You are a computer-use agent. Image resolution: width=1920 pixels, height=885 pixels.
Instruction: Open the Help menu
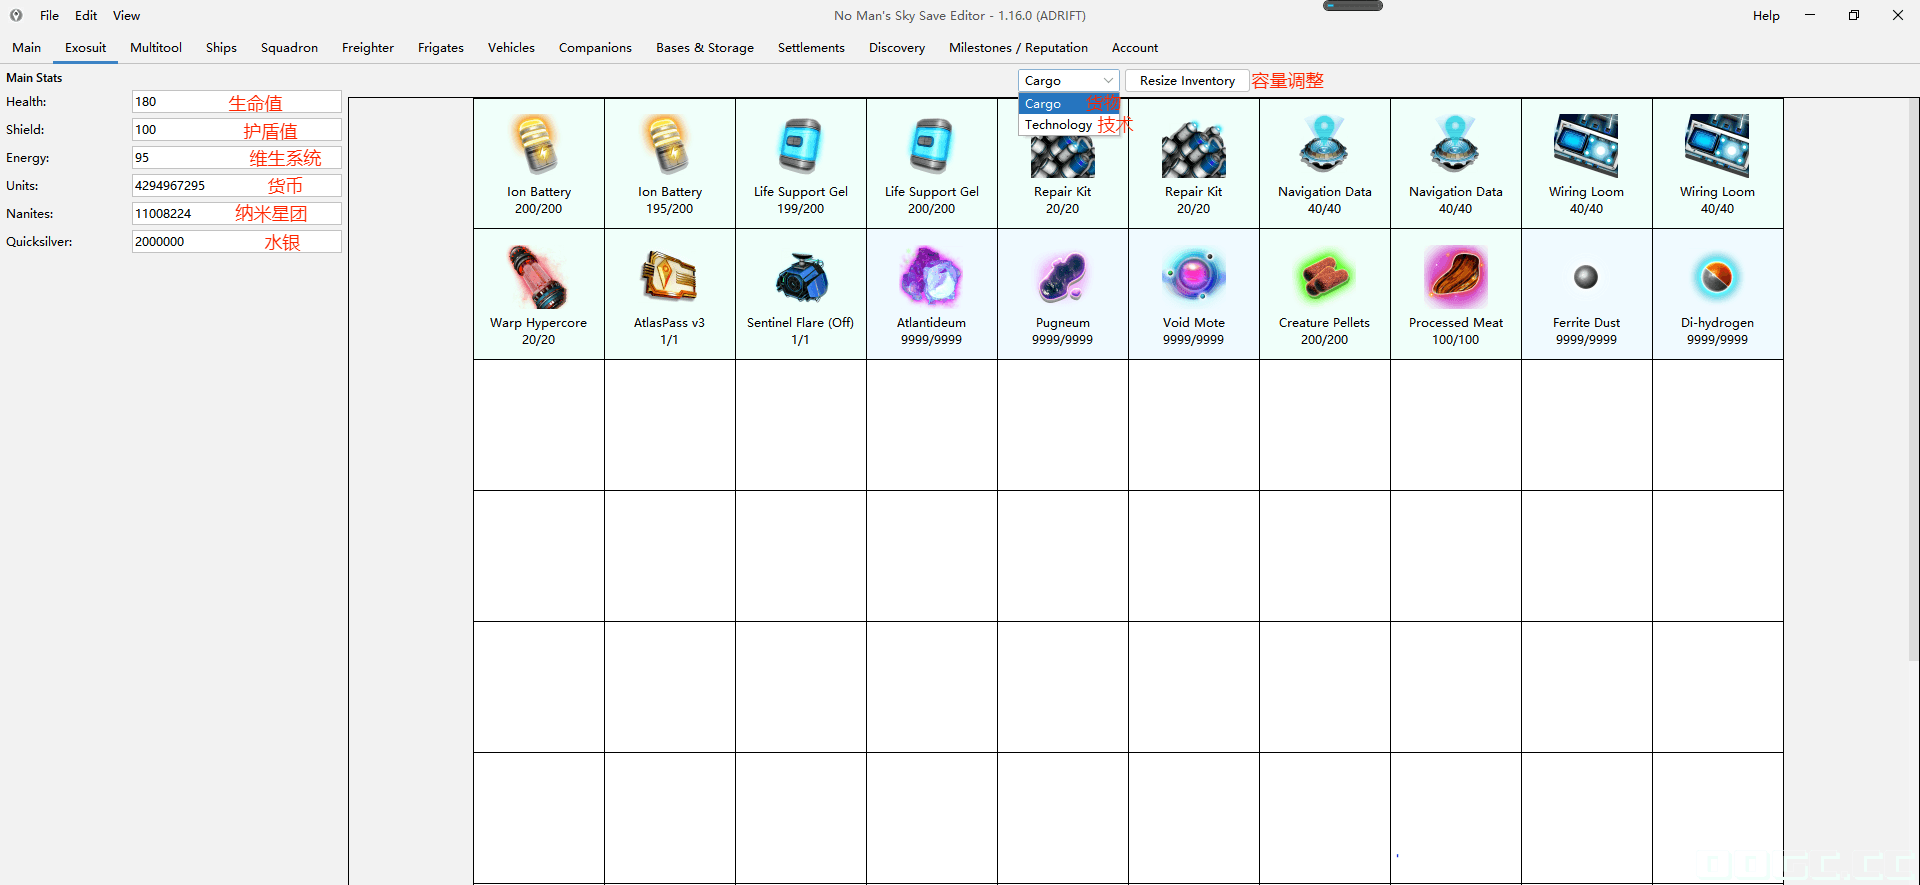point(1766,15)
